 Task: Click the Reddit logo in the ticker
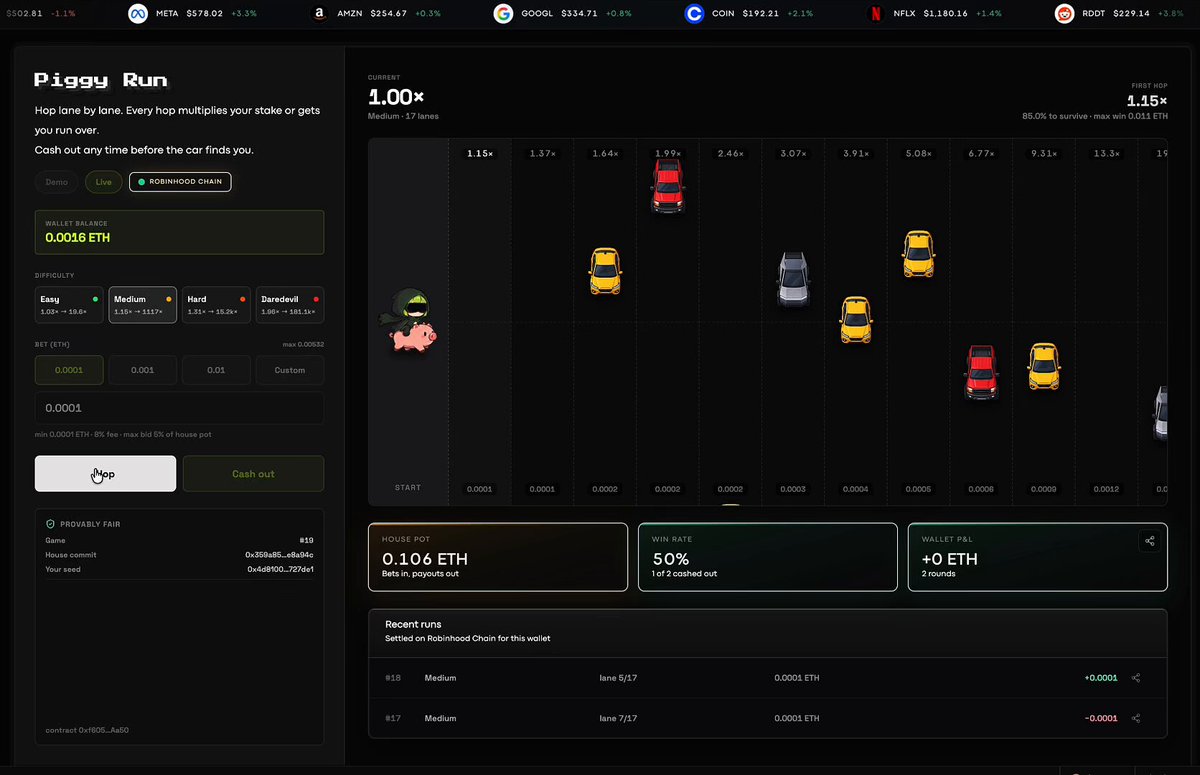(1064, 14)
